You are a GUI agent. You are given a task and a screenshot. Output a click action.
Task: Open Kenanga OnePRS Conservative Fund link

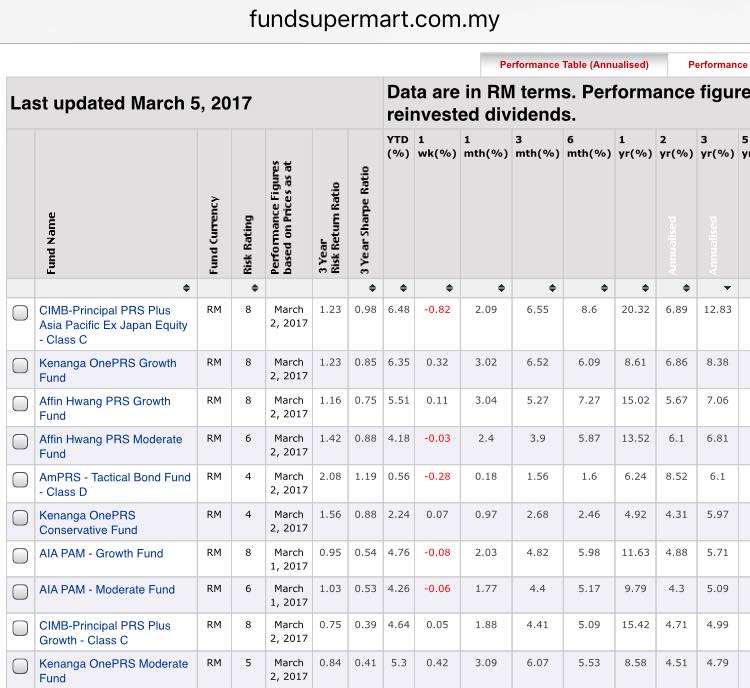[x=88, y=522]
